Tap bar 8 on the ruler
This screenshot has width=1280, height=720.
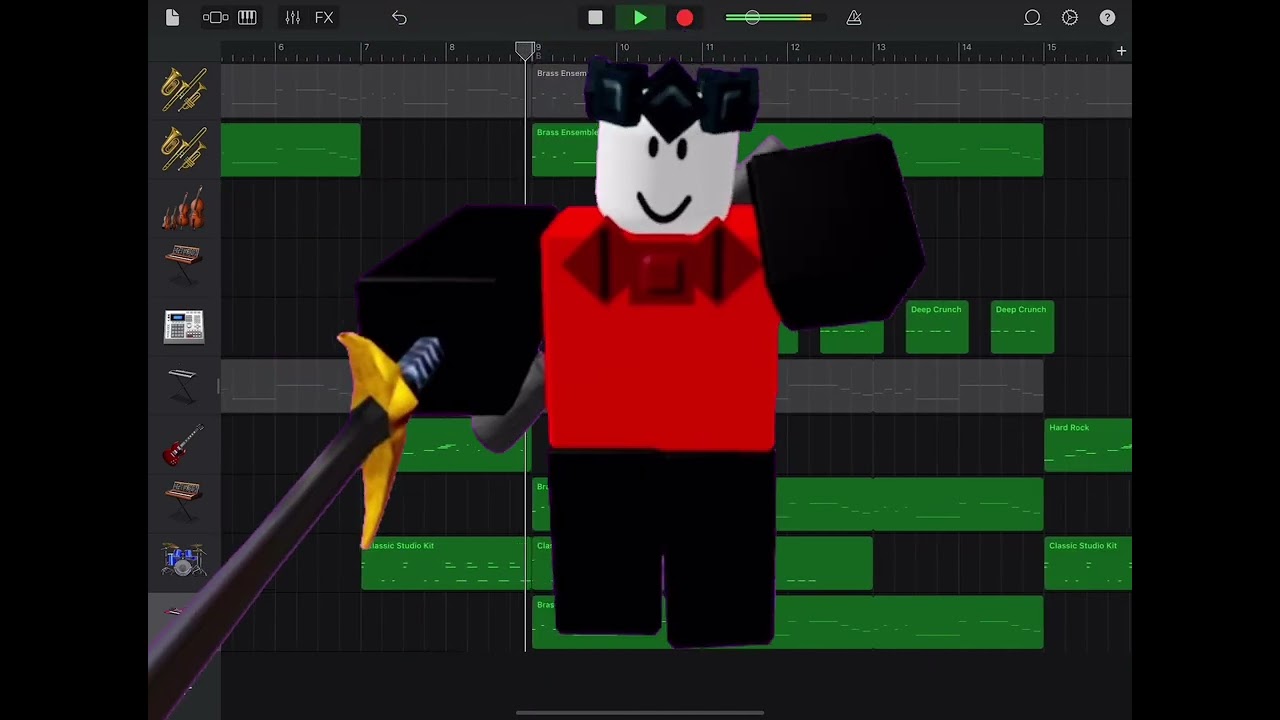pyautogui.click(x=452, y=47)
